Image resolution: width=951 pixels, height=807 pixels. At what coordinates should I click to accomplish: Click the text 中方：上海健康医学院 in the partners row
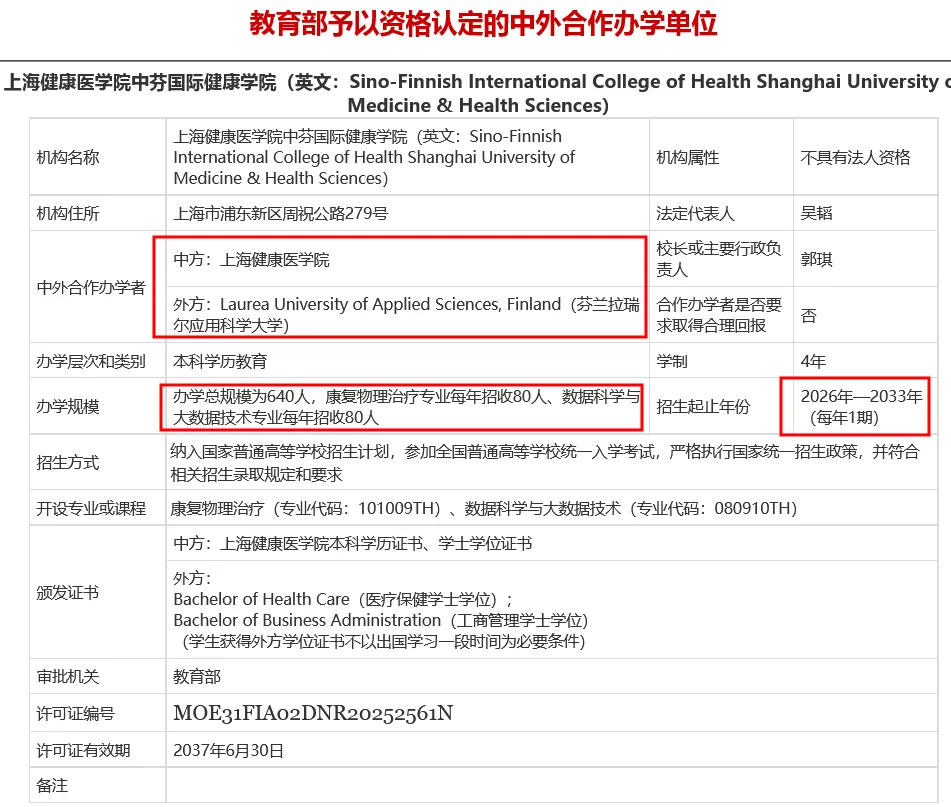tap(251, 260)
